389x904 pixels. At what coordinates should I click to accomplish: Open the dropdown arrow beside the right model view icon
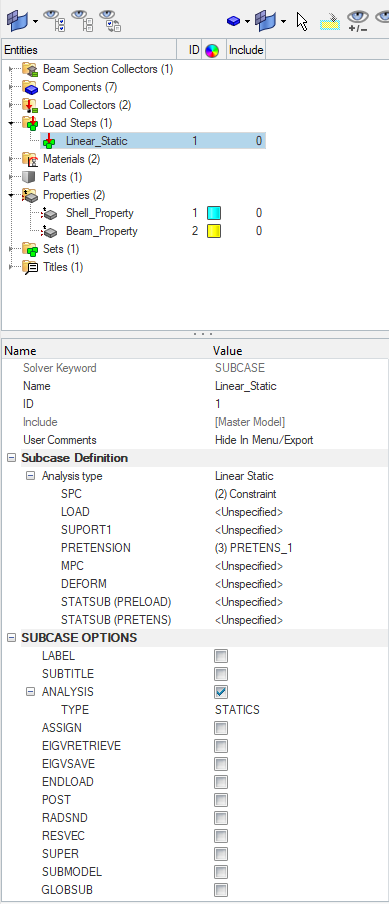point(283,21)
